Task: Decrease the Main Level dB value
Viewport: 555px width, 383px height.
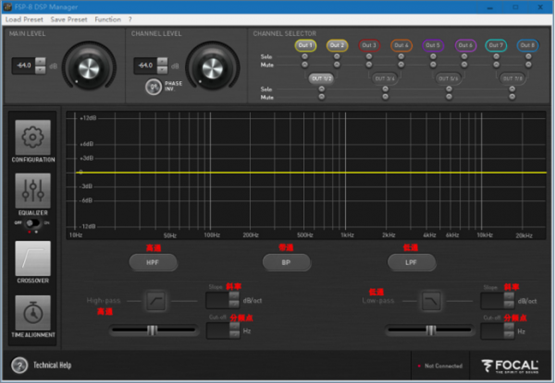Action: point(40,70)
